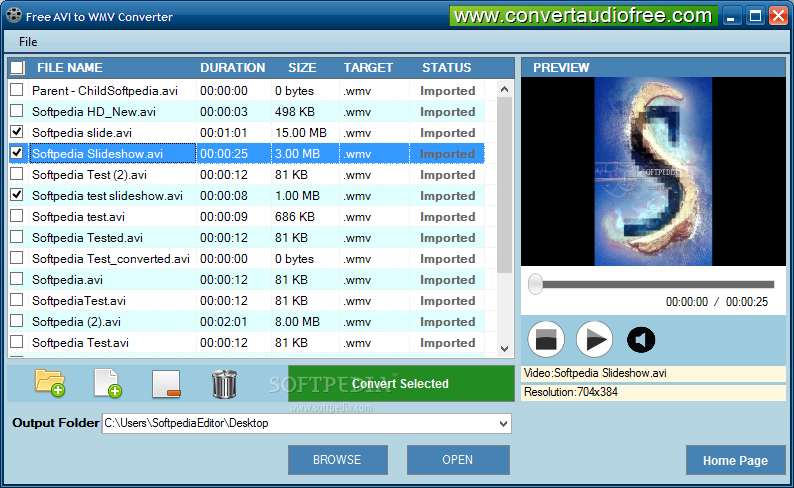This screenshot has height=488, width=794.
Task: Click the preview seek slider handle
Action: click(x=535, y=284)
